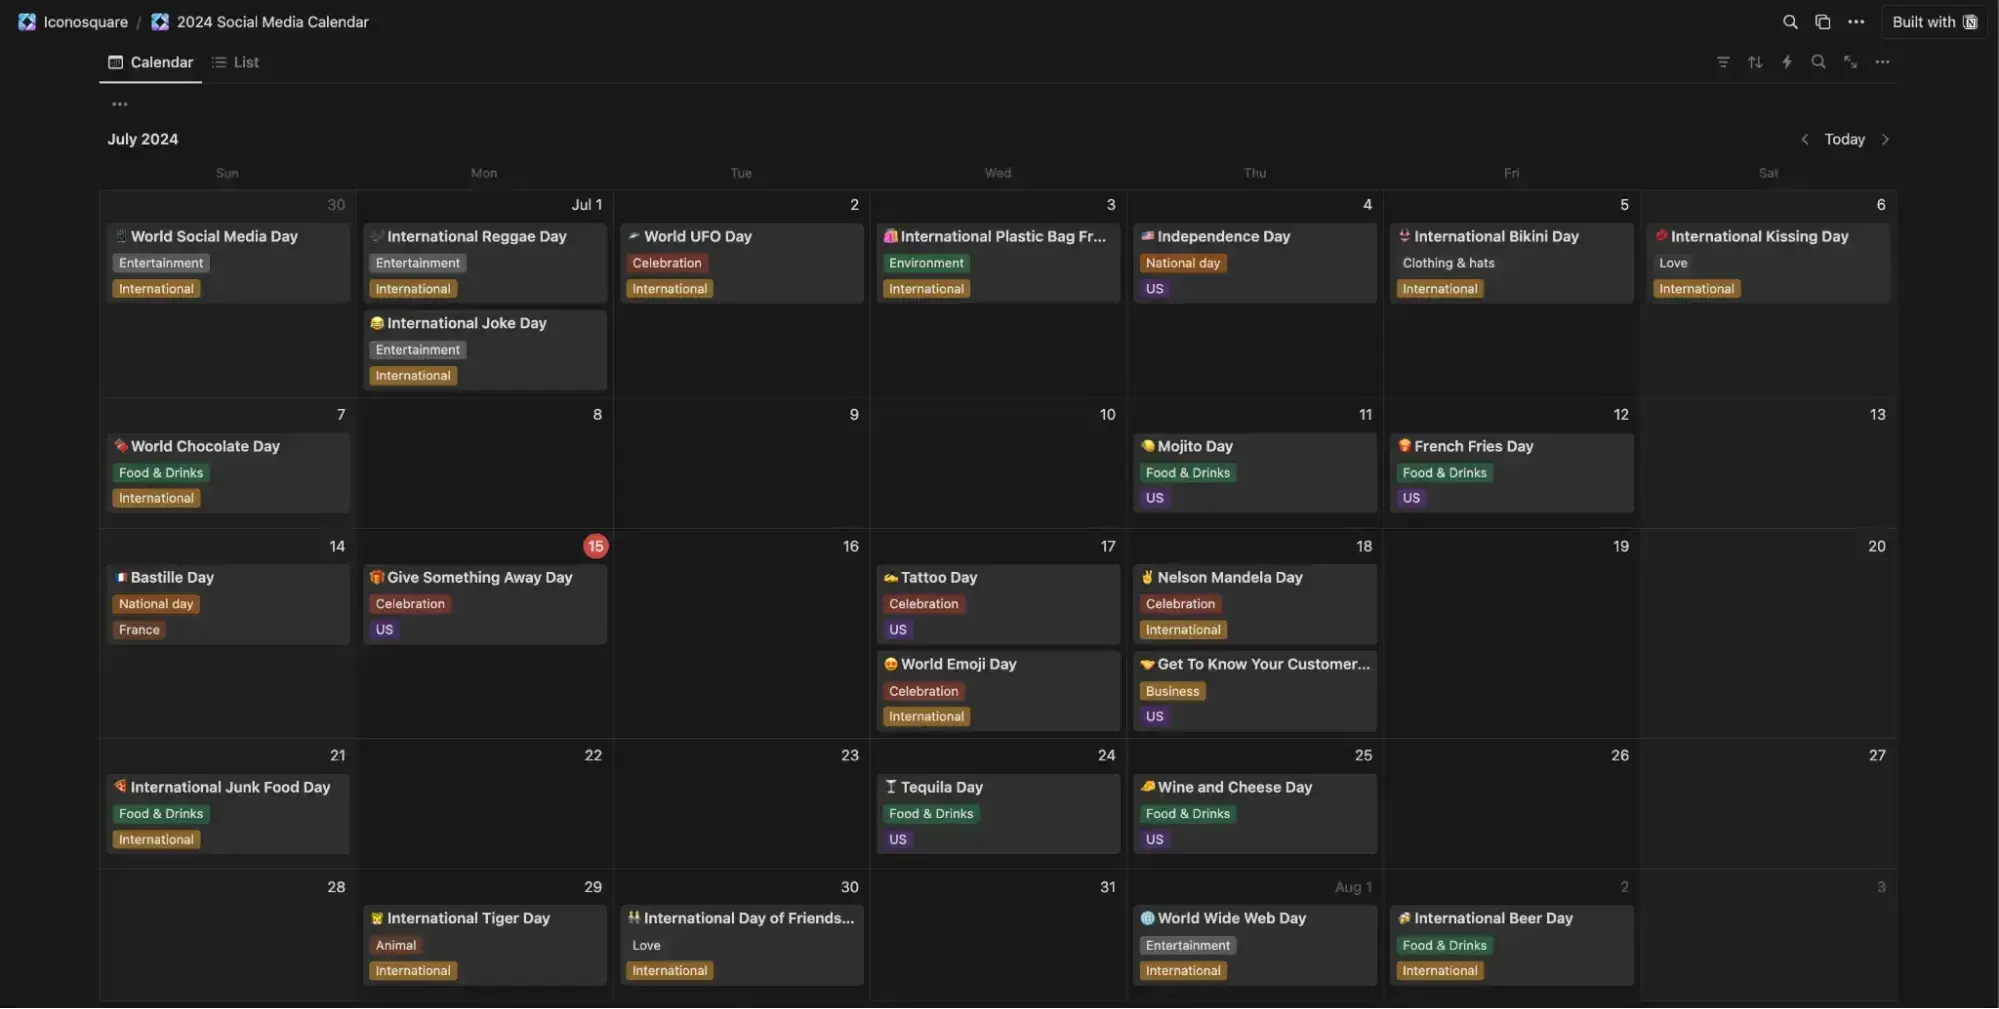Click US tag on Tequila Day
1999x1009 pixels.
[898, 840]
